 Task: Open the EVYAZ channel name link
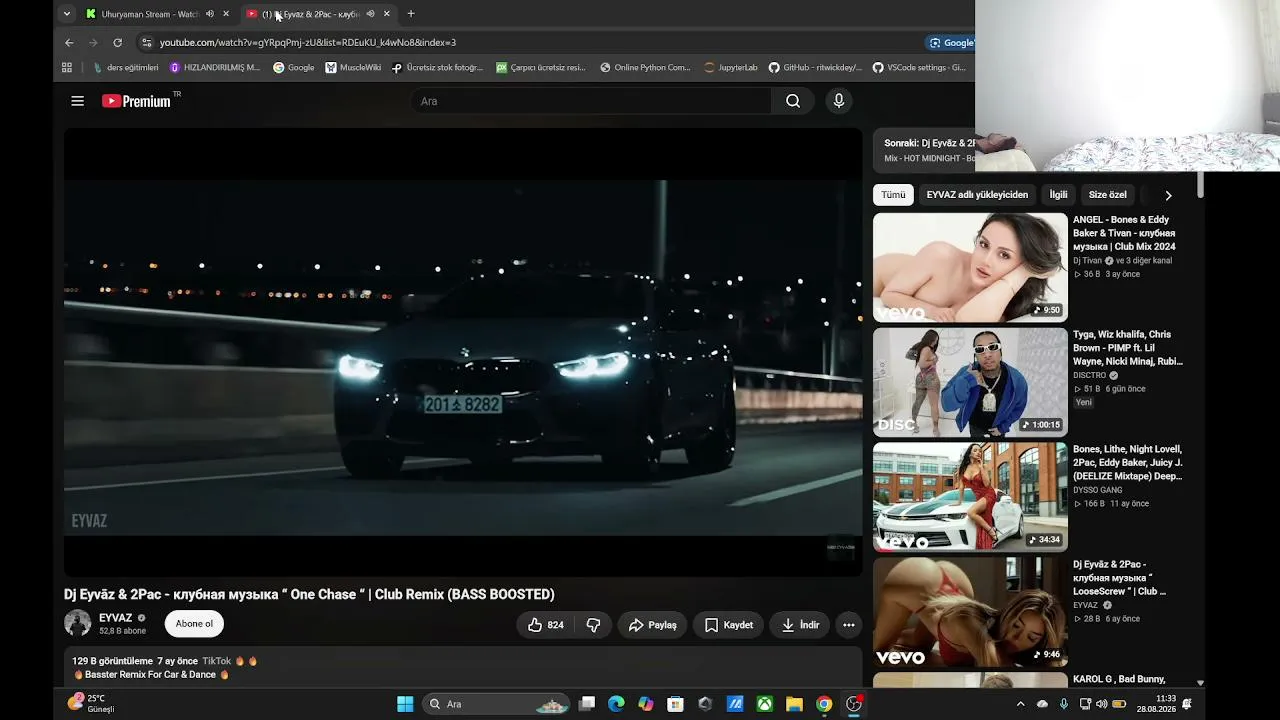(x=116, y=618)
